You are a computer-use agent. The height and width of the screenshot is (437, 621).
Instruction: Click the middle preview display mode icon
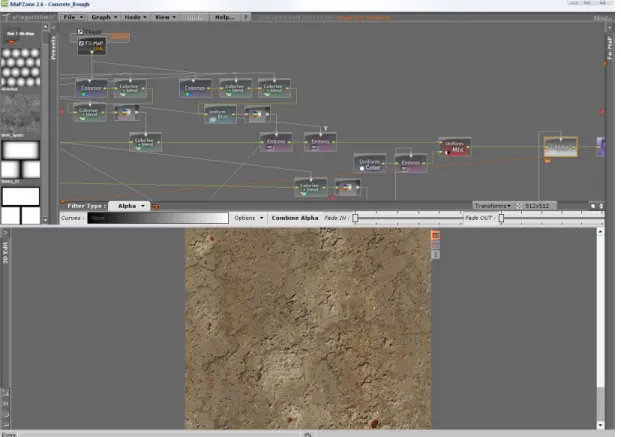[435, 245]
